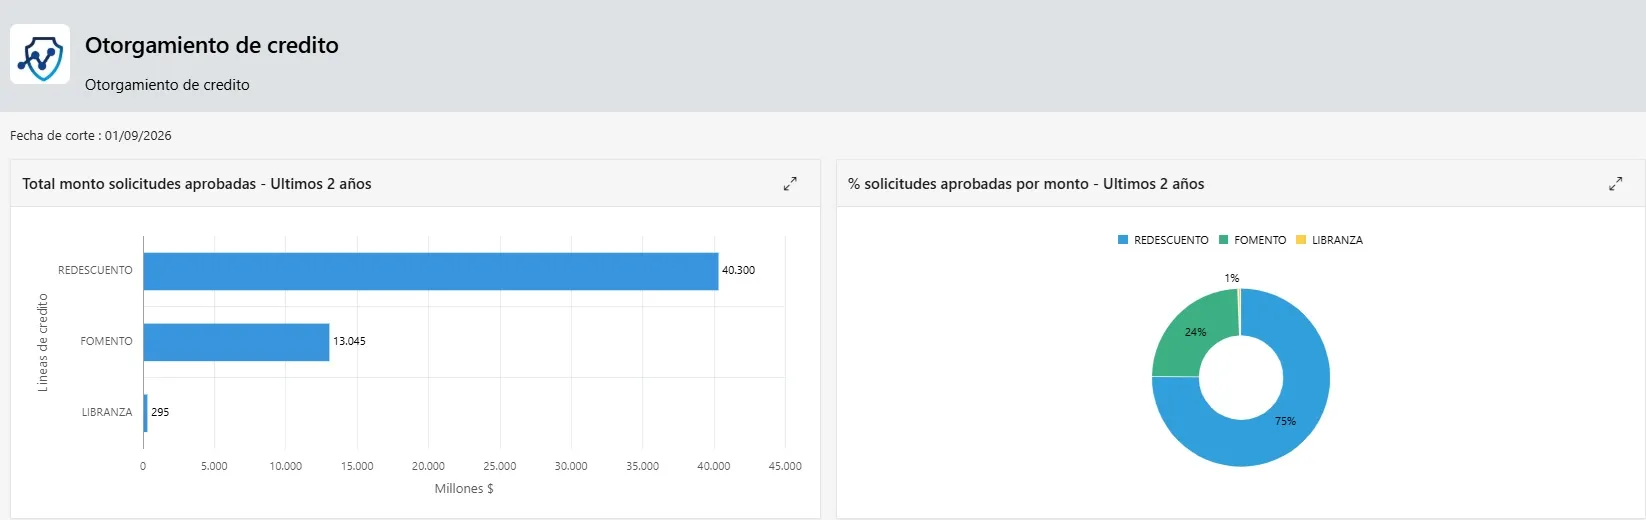Expand the Total monto solicitudes aprobadas chart
The width and height of the screenshot is (1646, 520).
click(790, 184)
